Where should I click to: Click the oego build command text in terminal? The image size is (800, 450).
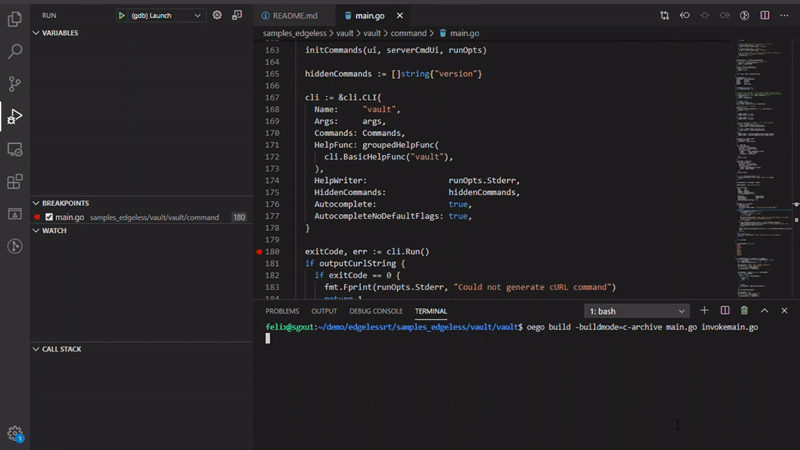coord(642,327)
